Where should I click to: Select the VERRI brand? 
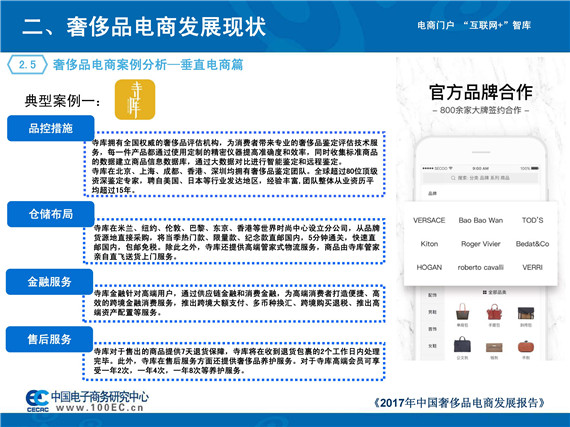click(532, 267)
